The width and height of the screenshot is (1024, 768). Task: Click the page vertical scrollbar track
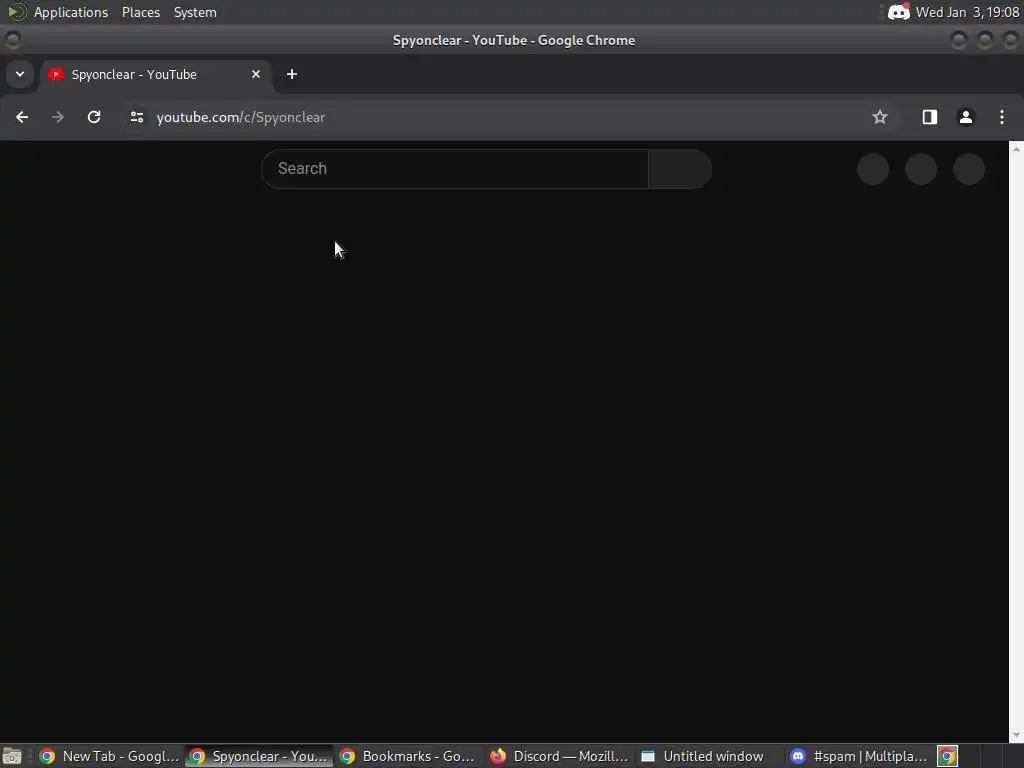[x=1016, y=441]
